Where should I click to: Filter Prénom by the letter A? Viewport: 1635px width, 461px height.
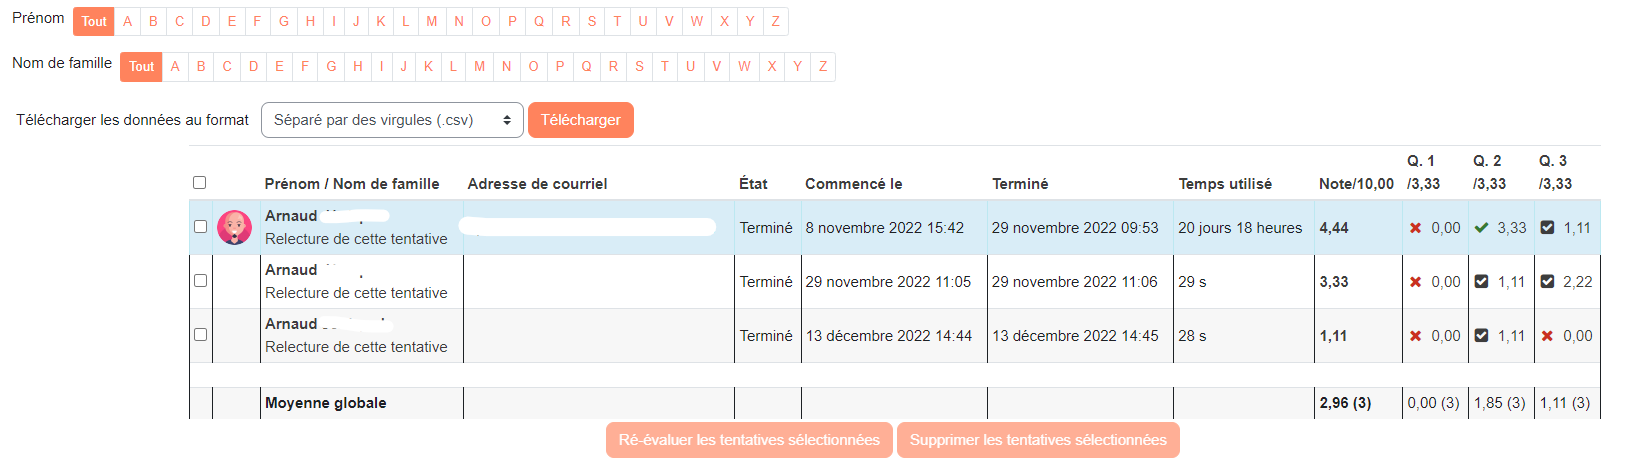pyautogui.click(x=127, y=21)
